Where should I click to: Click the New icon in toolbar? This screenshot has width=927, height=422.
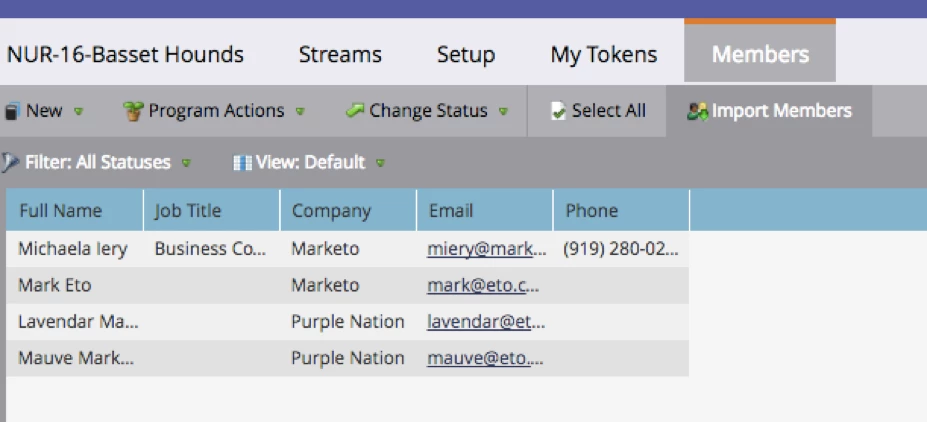tap(12, 111)
